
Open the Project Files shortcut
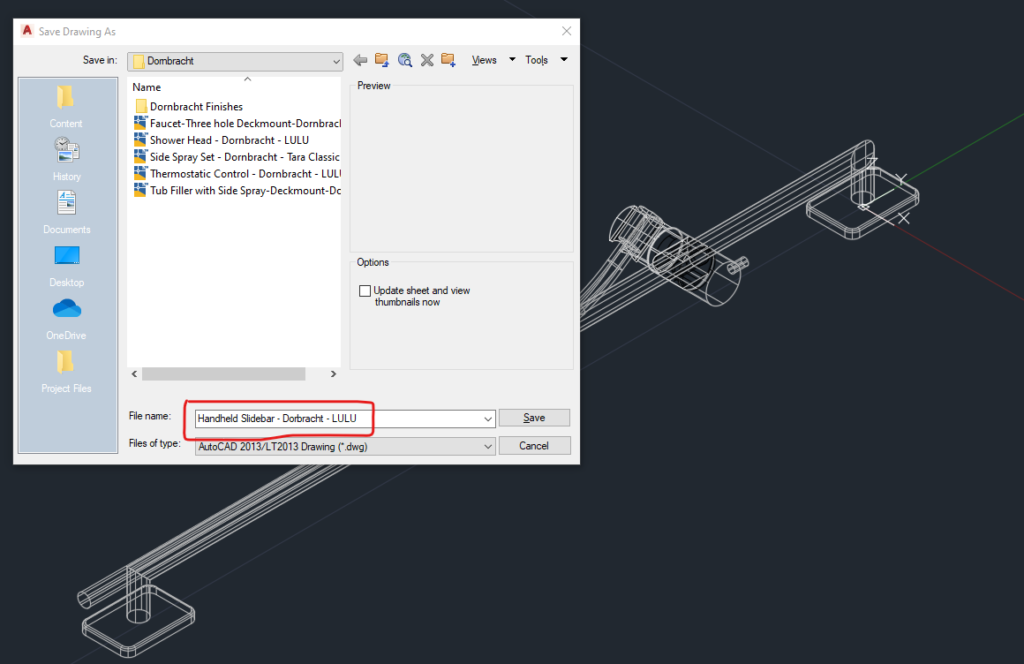(66, 372)
